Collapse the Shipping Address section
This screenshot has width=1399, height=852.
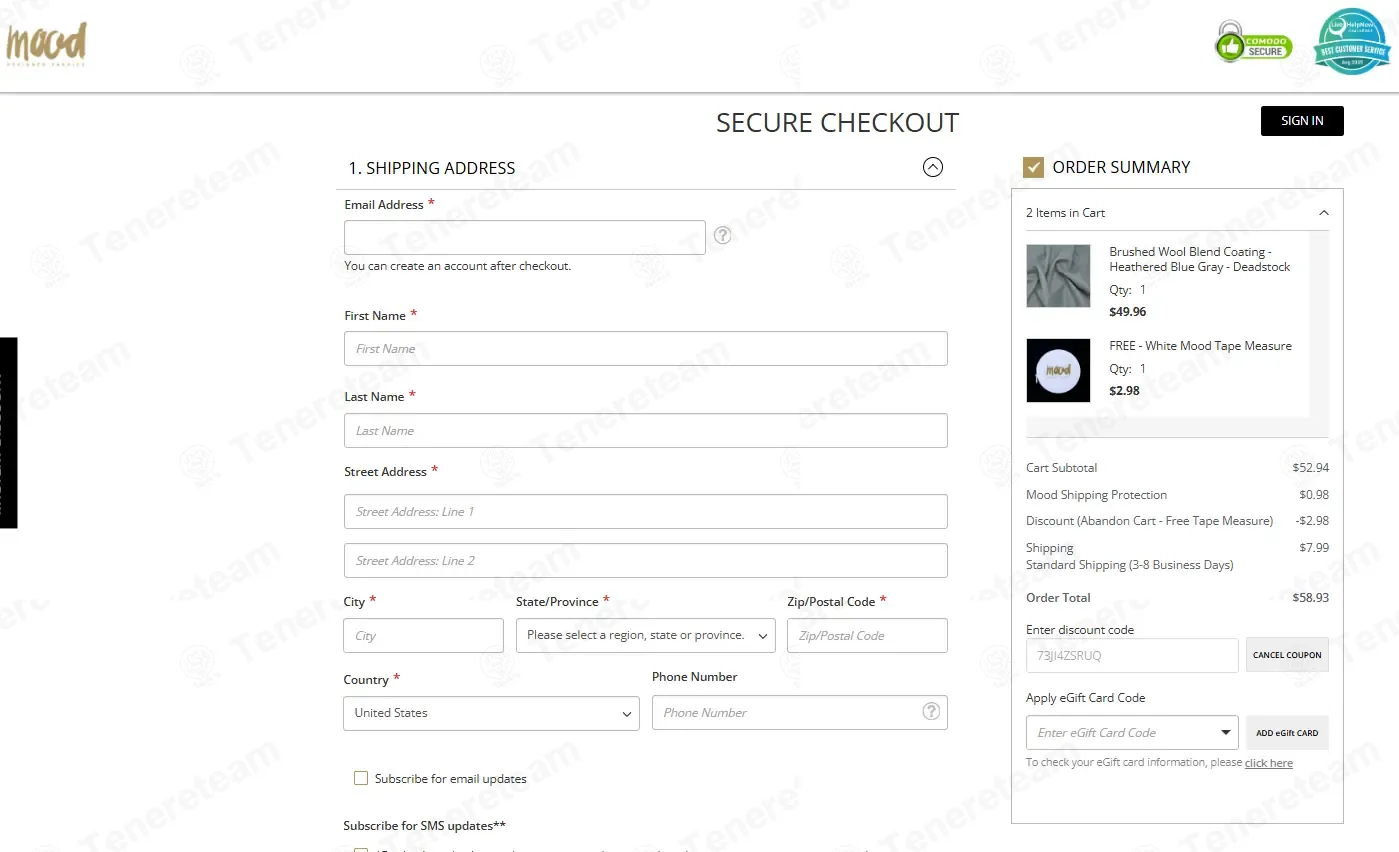point(932,167)
